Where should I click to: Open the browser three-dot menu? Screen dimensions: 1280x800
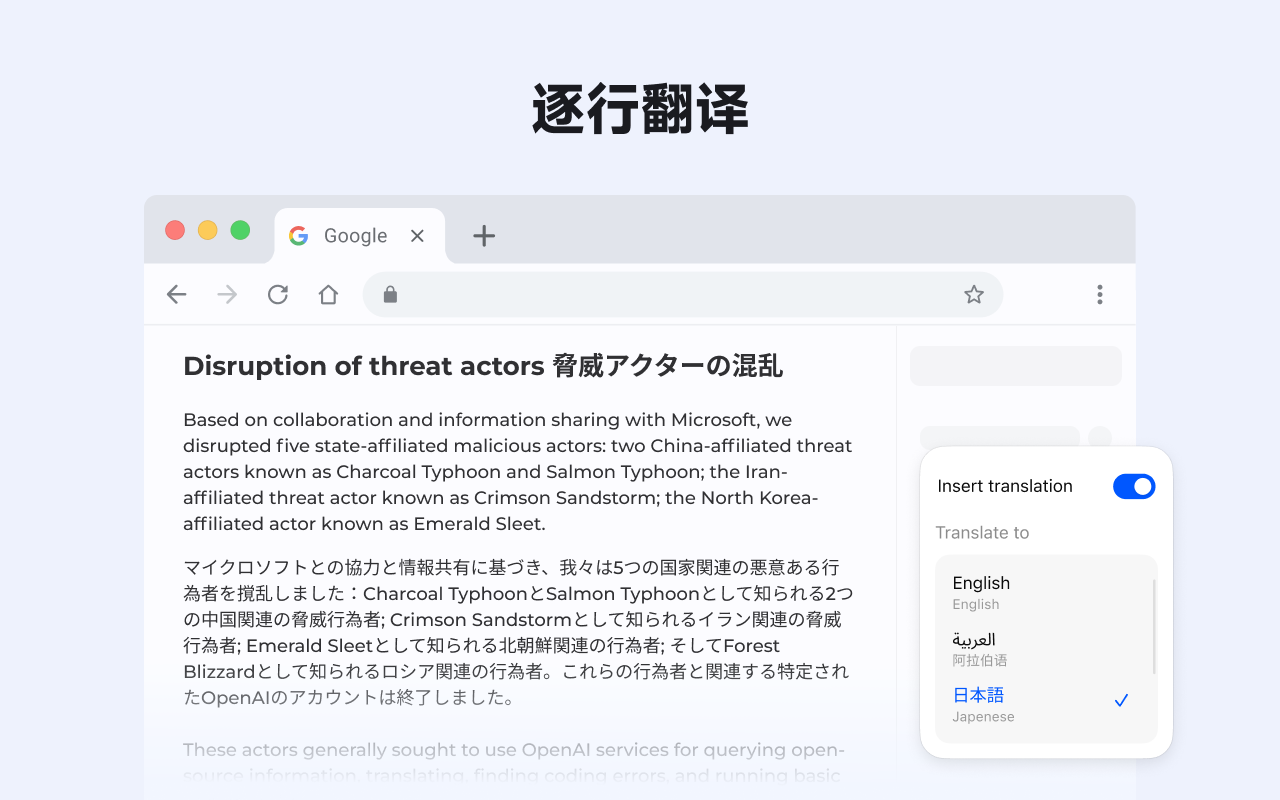coord(1099,294)
